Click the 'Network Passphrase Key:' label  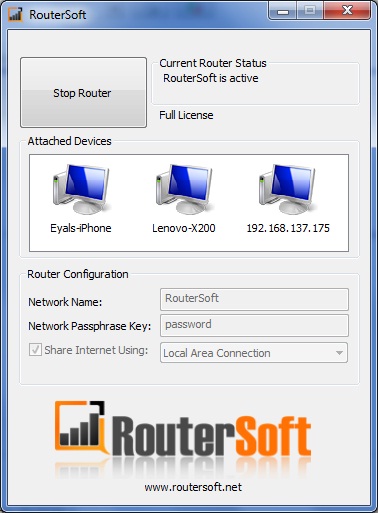click(90, 326)
